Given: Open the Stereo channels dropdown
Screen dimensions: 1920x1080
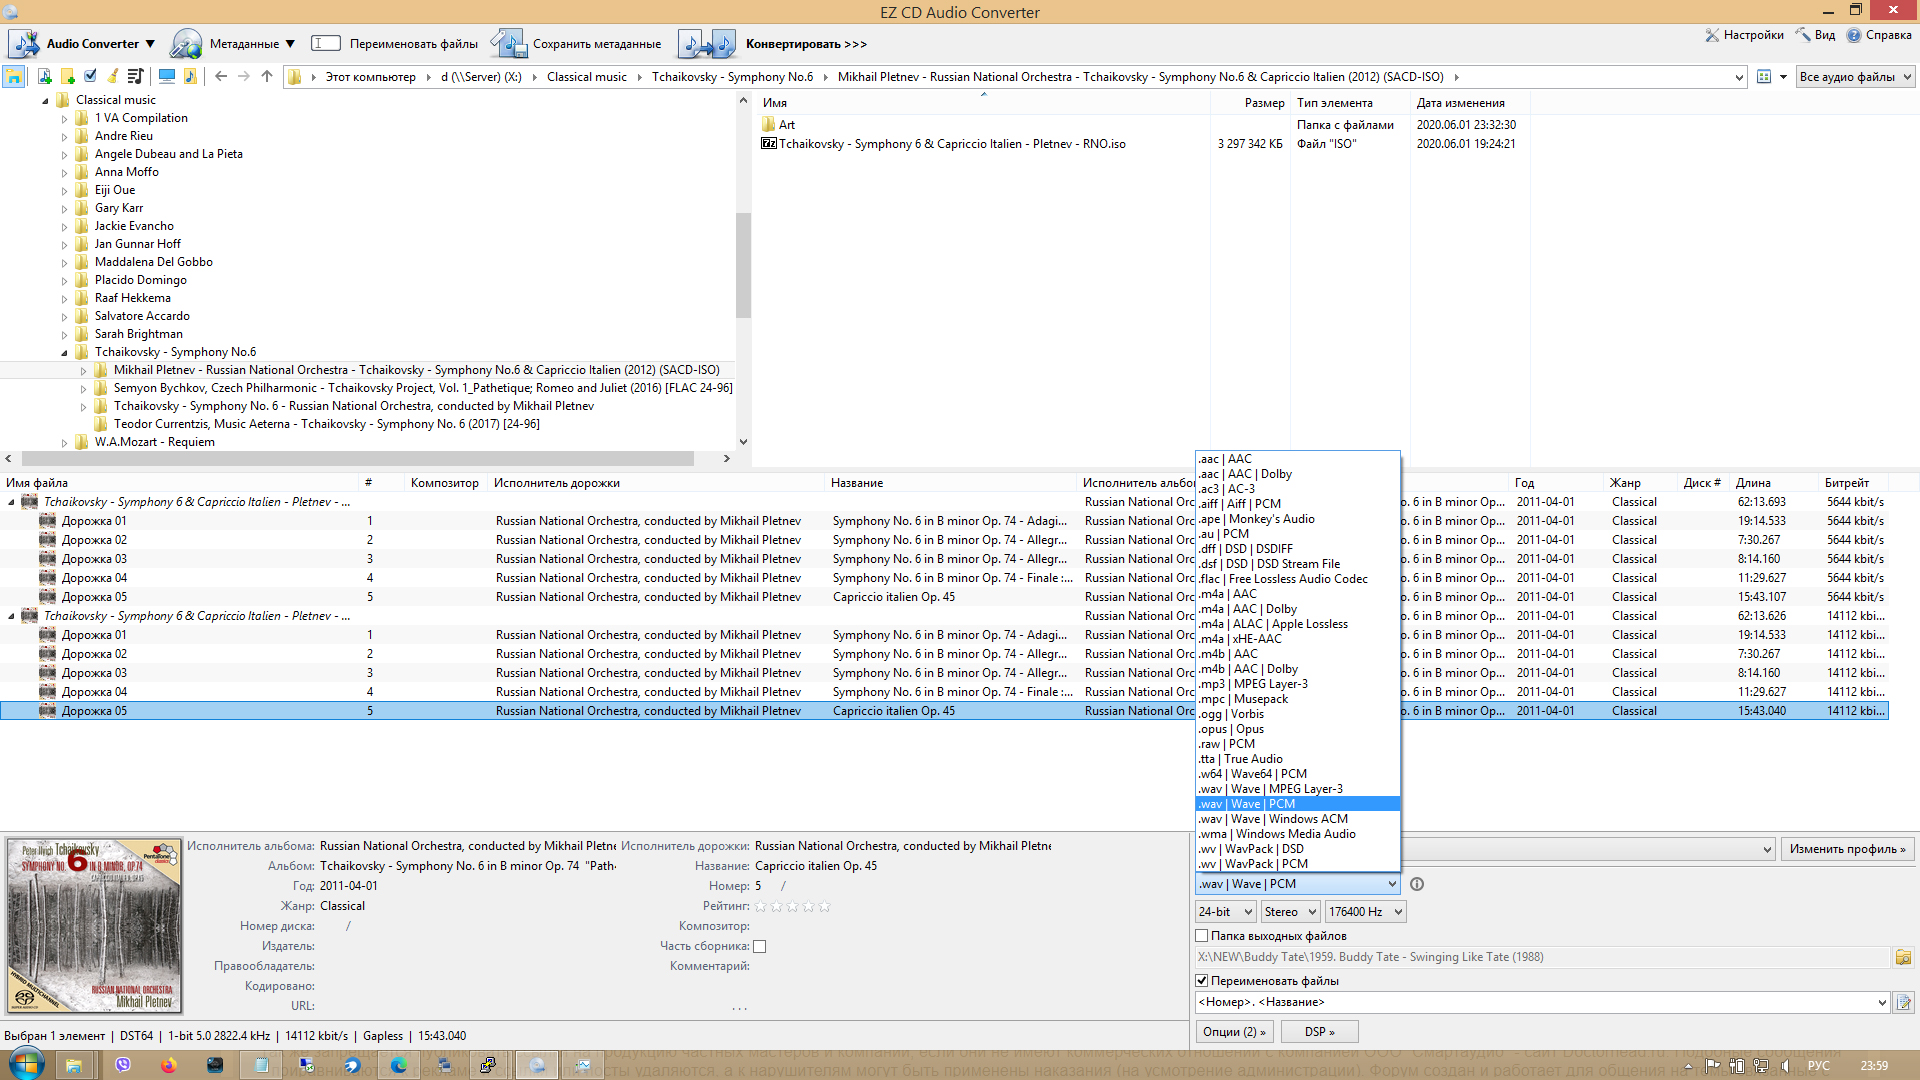Looking at the screenshot, I should [x=1290, y=912].
